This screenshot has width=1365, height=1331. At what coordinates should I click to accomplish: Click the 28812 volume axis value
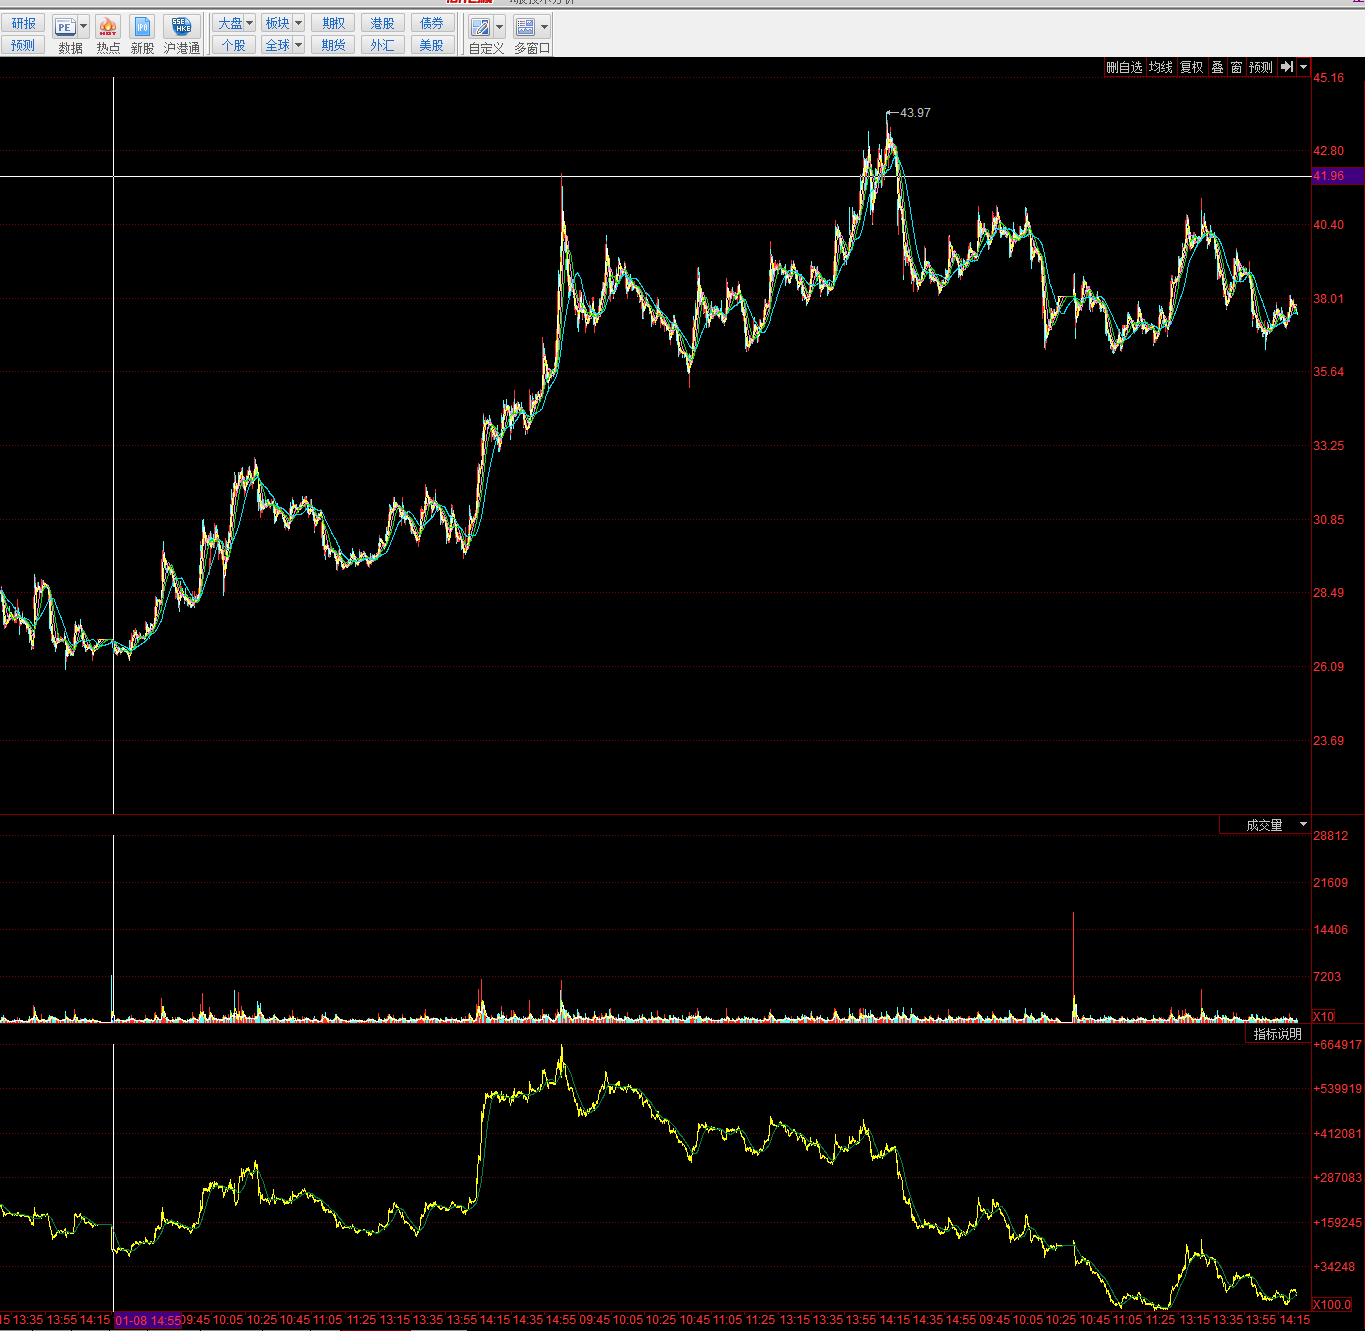tap(1331, 836)
